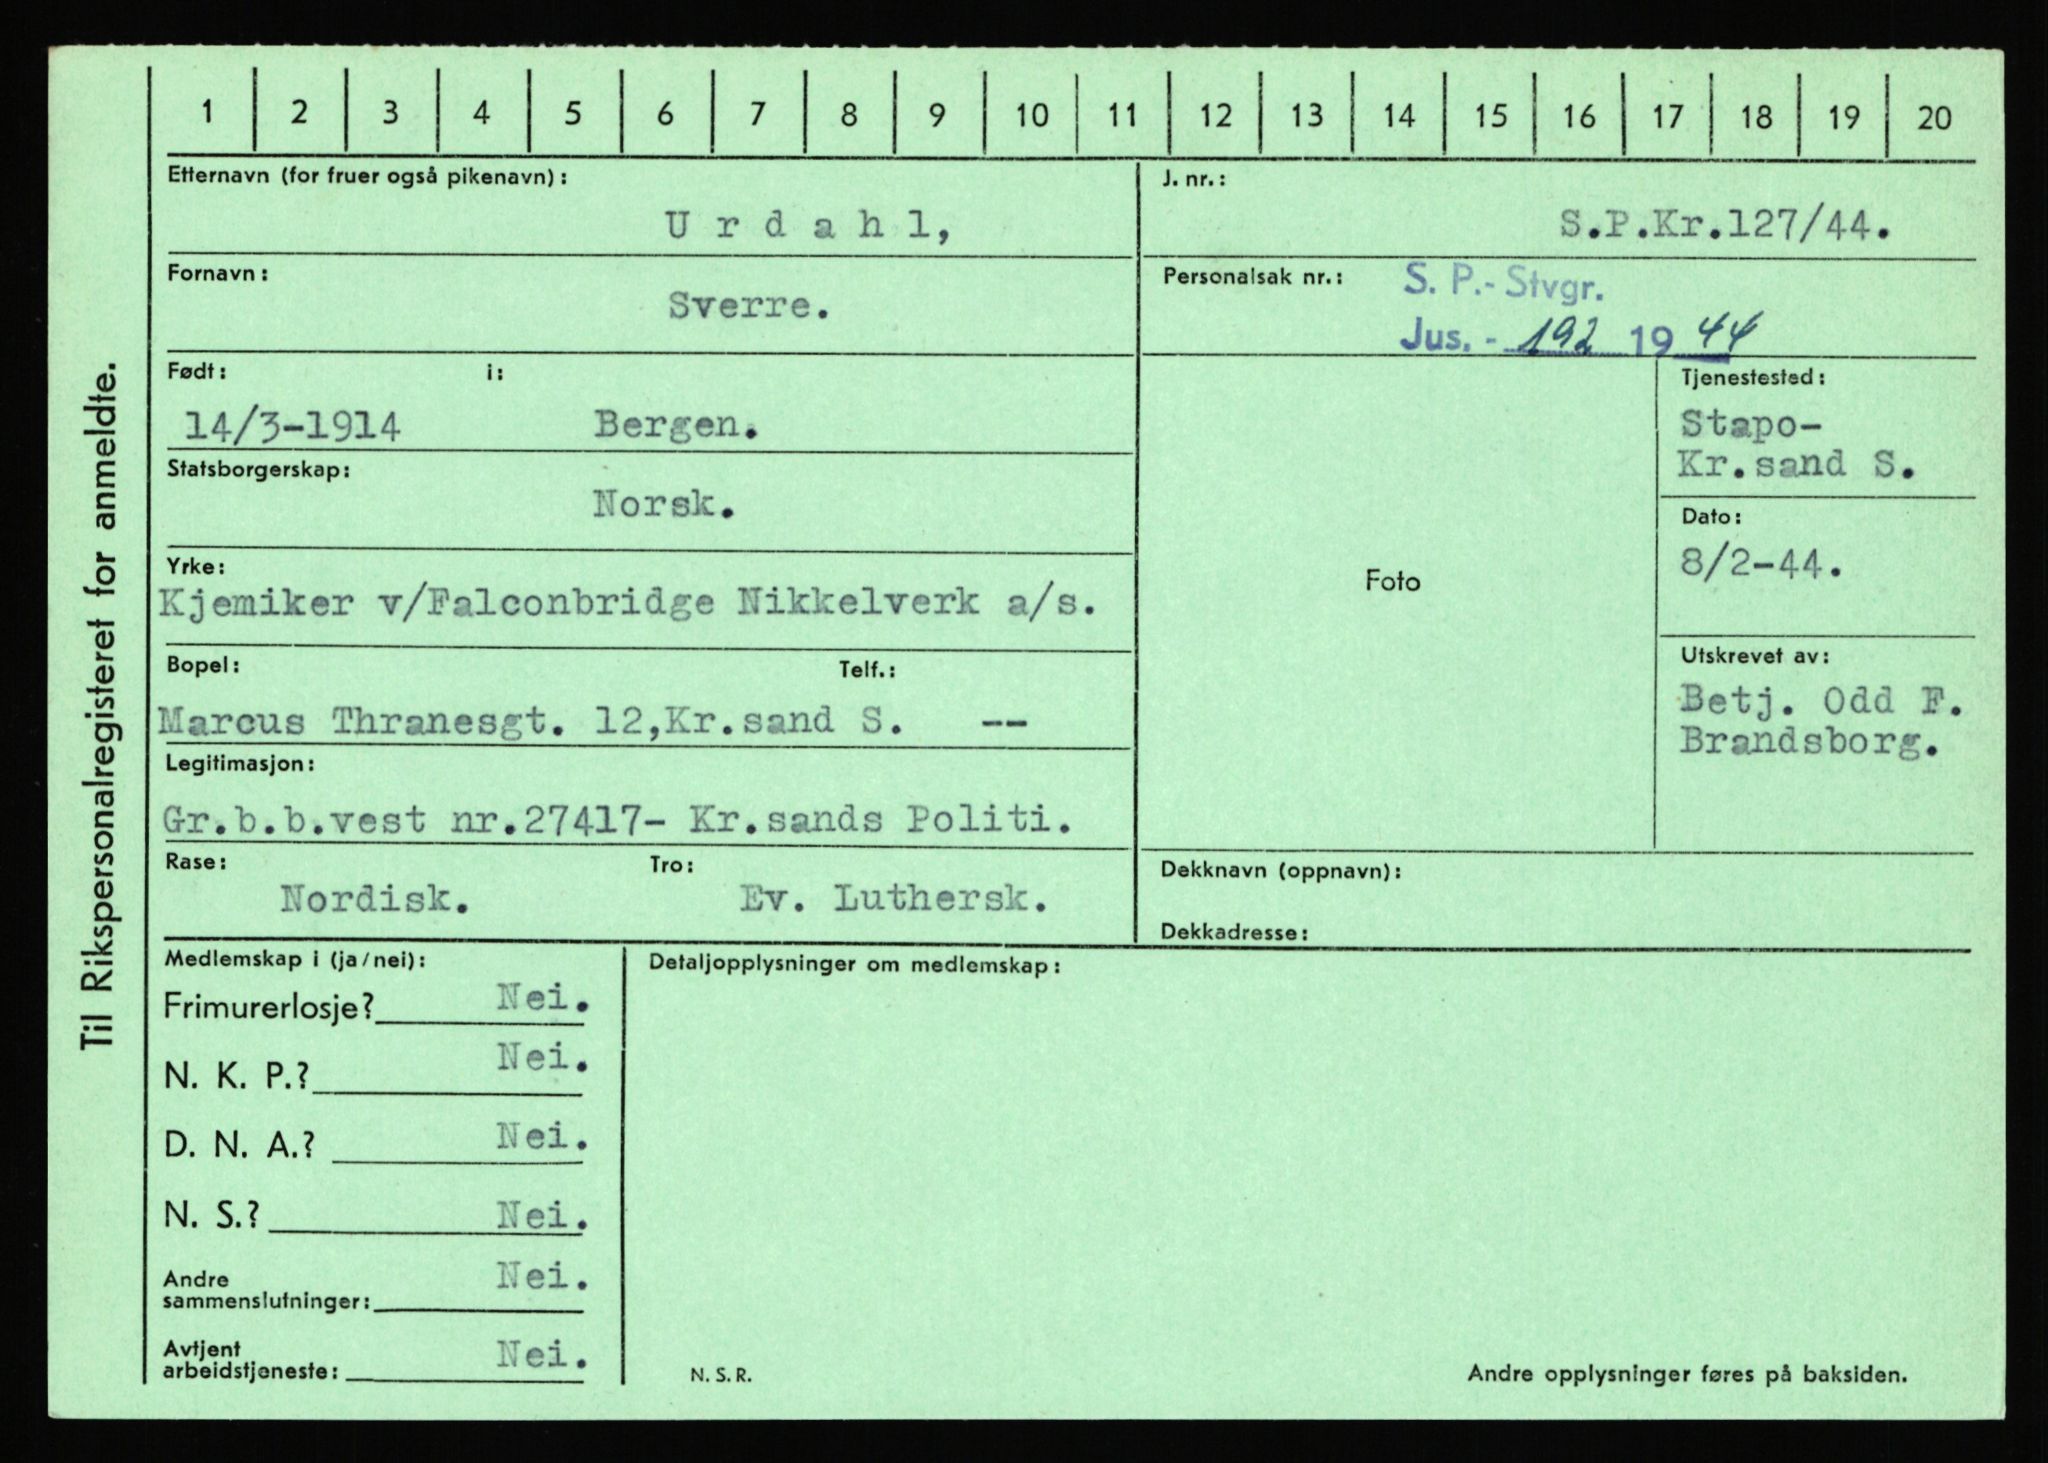Click the 'Dekkadresse:' label
Viewport: 2048px width, 1463px height.
click(1234, 934)
